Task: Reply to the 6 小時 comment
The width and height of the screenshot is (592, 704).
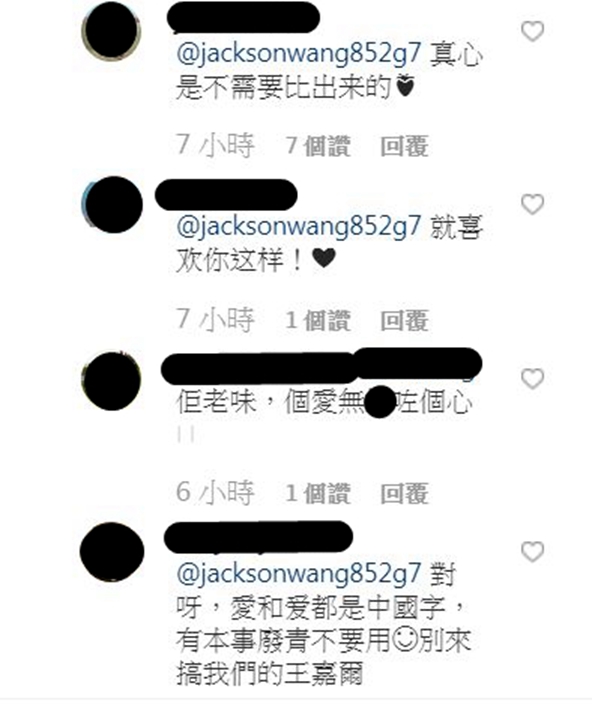Action: point(404,493)
